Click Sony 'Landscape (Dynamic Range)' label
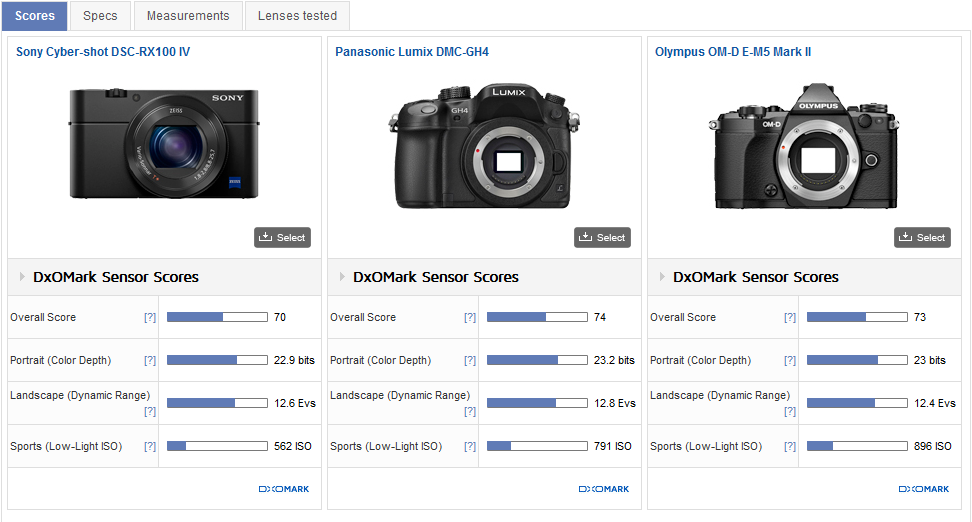The height and width of the screenshot is (522, 972). pos(80,396)
